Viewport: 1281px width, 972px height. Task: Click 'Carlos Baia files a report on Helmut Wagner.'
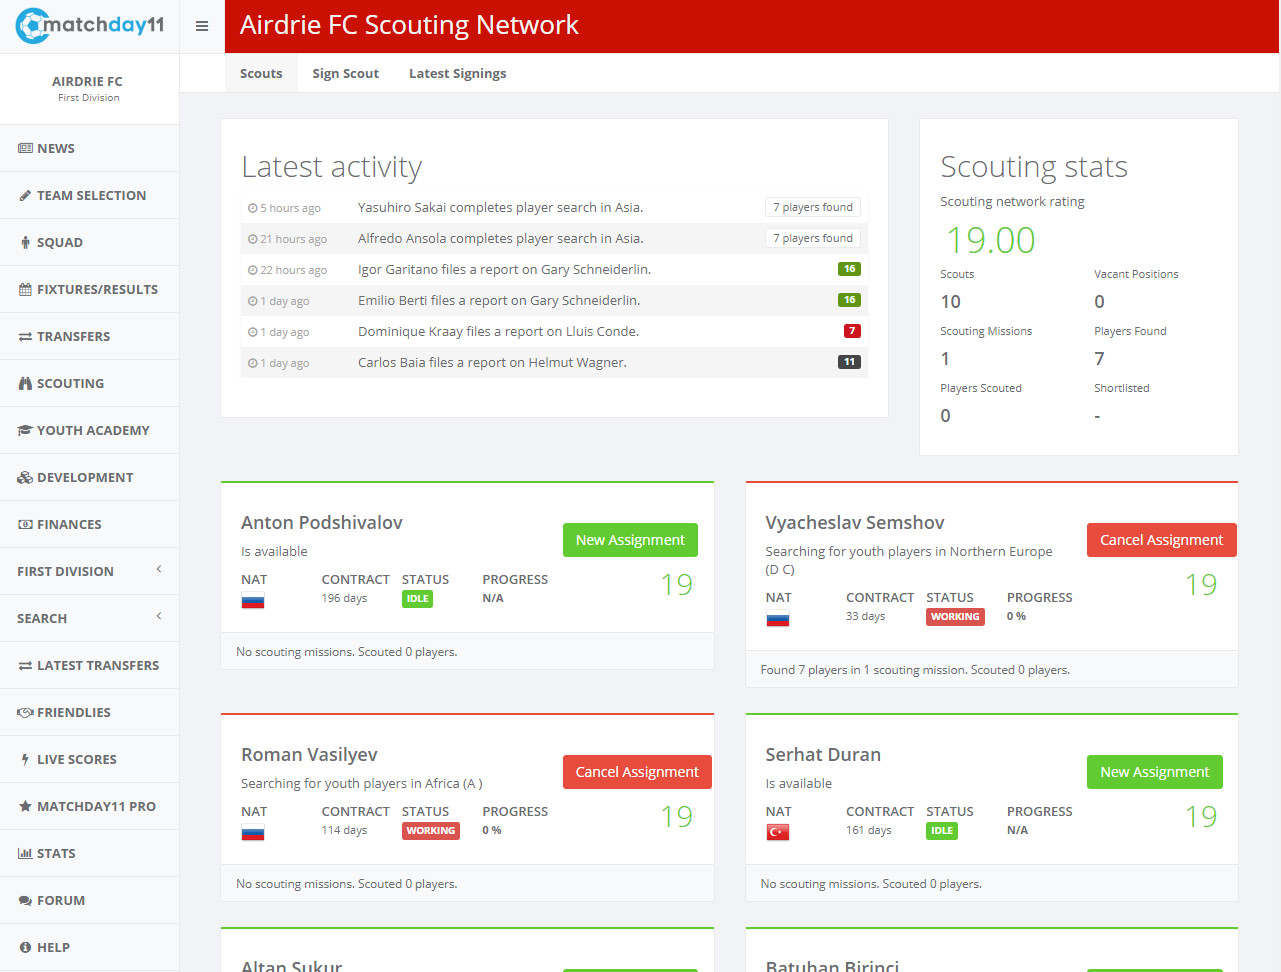[x=492, y=362]
